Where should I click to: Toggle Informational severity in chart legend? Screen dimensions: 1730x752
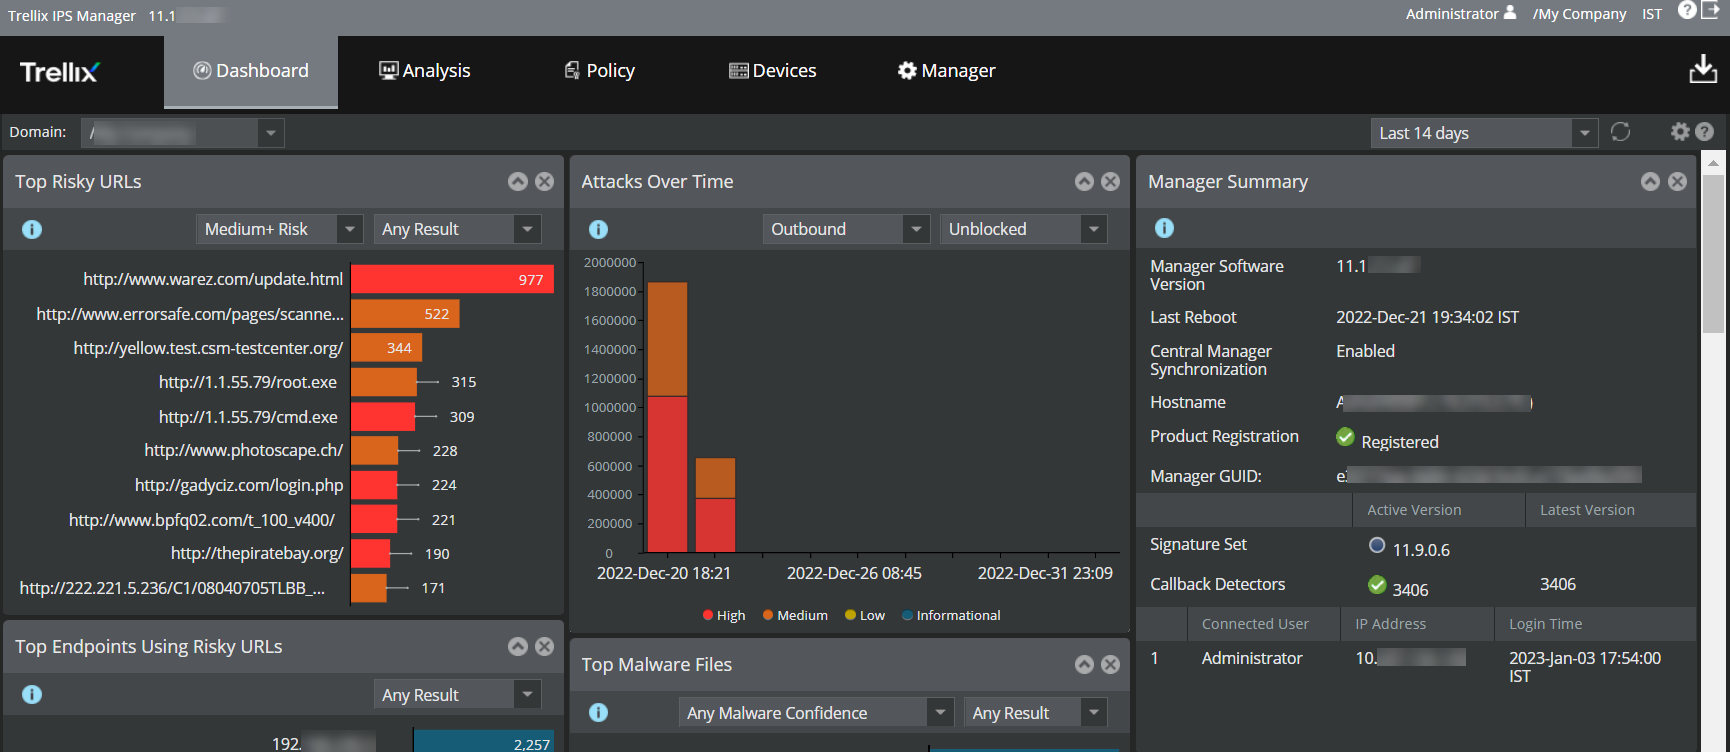pyautogui.click(x=951, y=615)
